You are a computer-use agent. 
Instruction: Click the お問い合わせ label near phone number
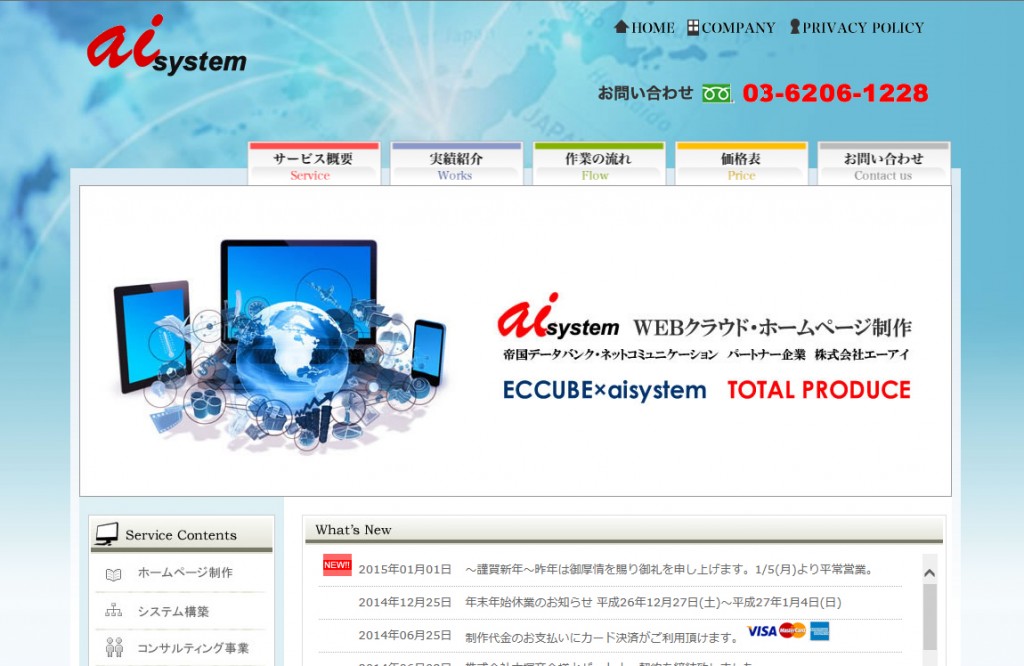pyautogui.click(x=645, y=93)
